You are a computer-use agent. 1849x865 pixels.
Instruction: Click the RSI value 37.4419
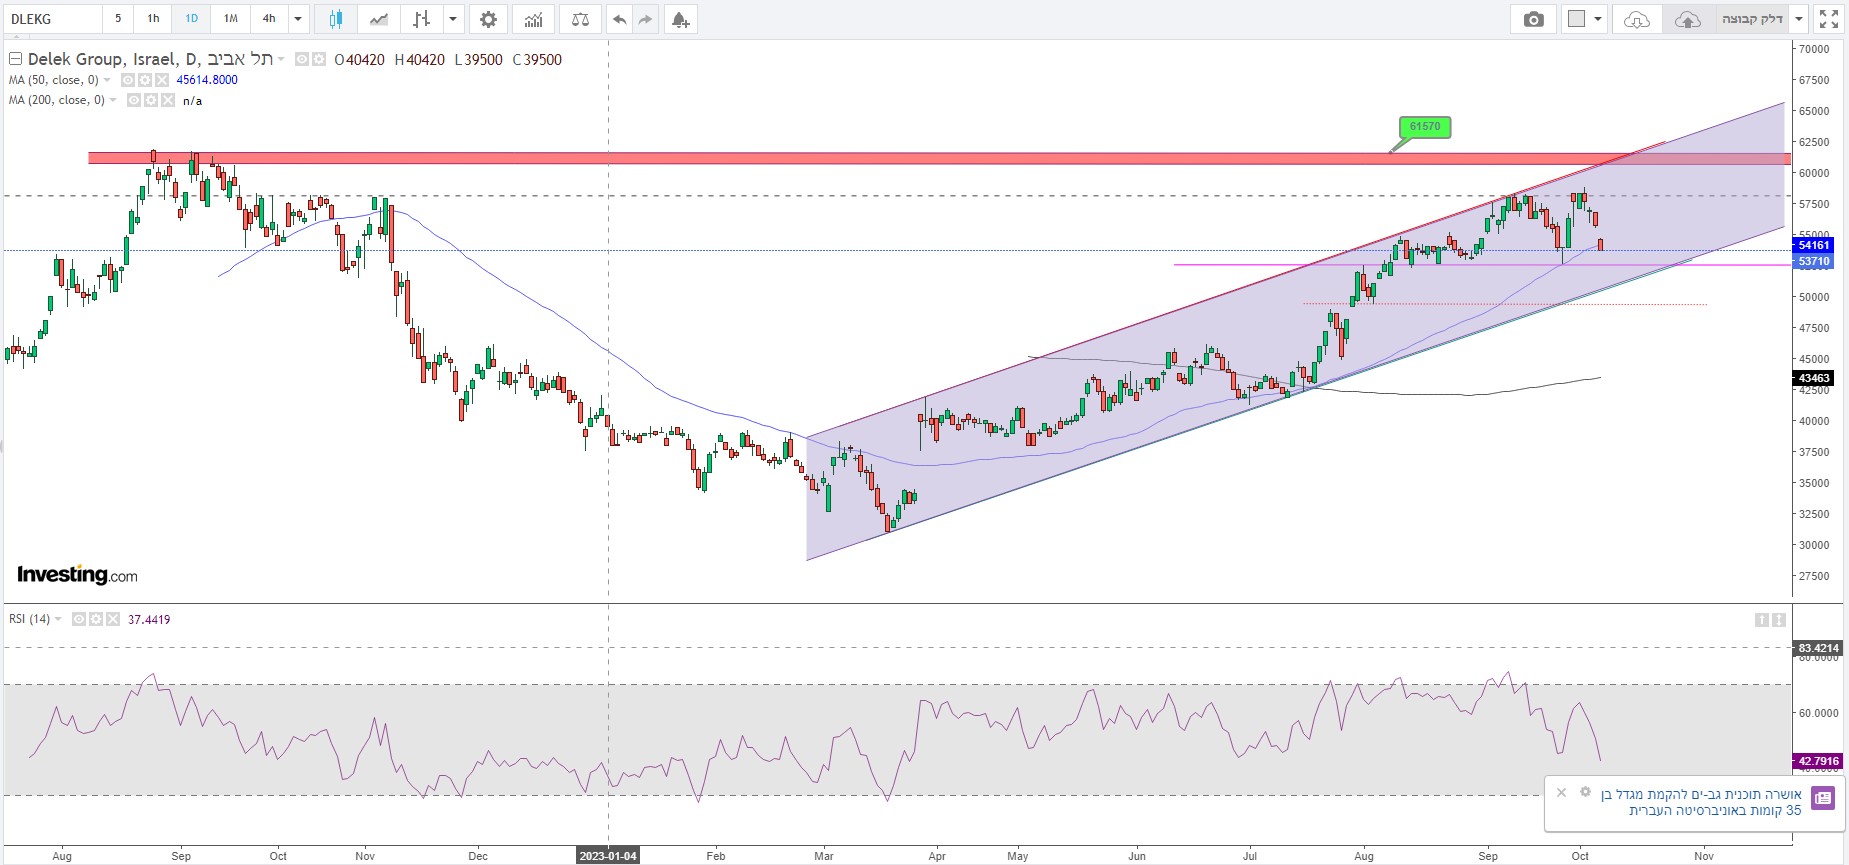149,620
